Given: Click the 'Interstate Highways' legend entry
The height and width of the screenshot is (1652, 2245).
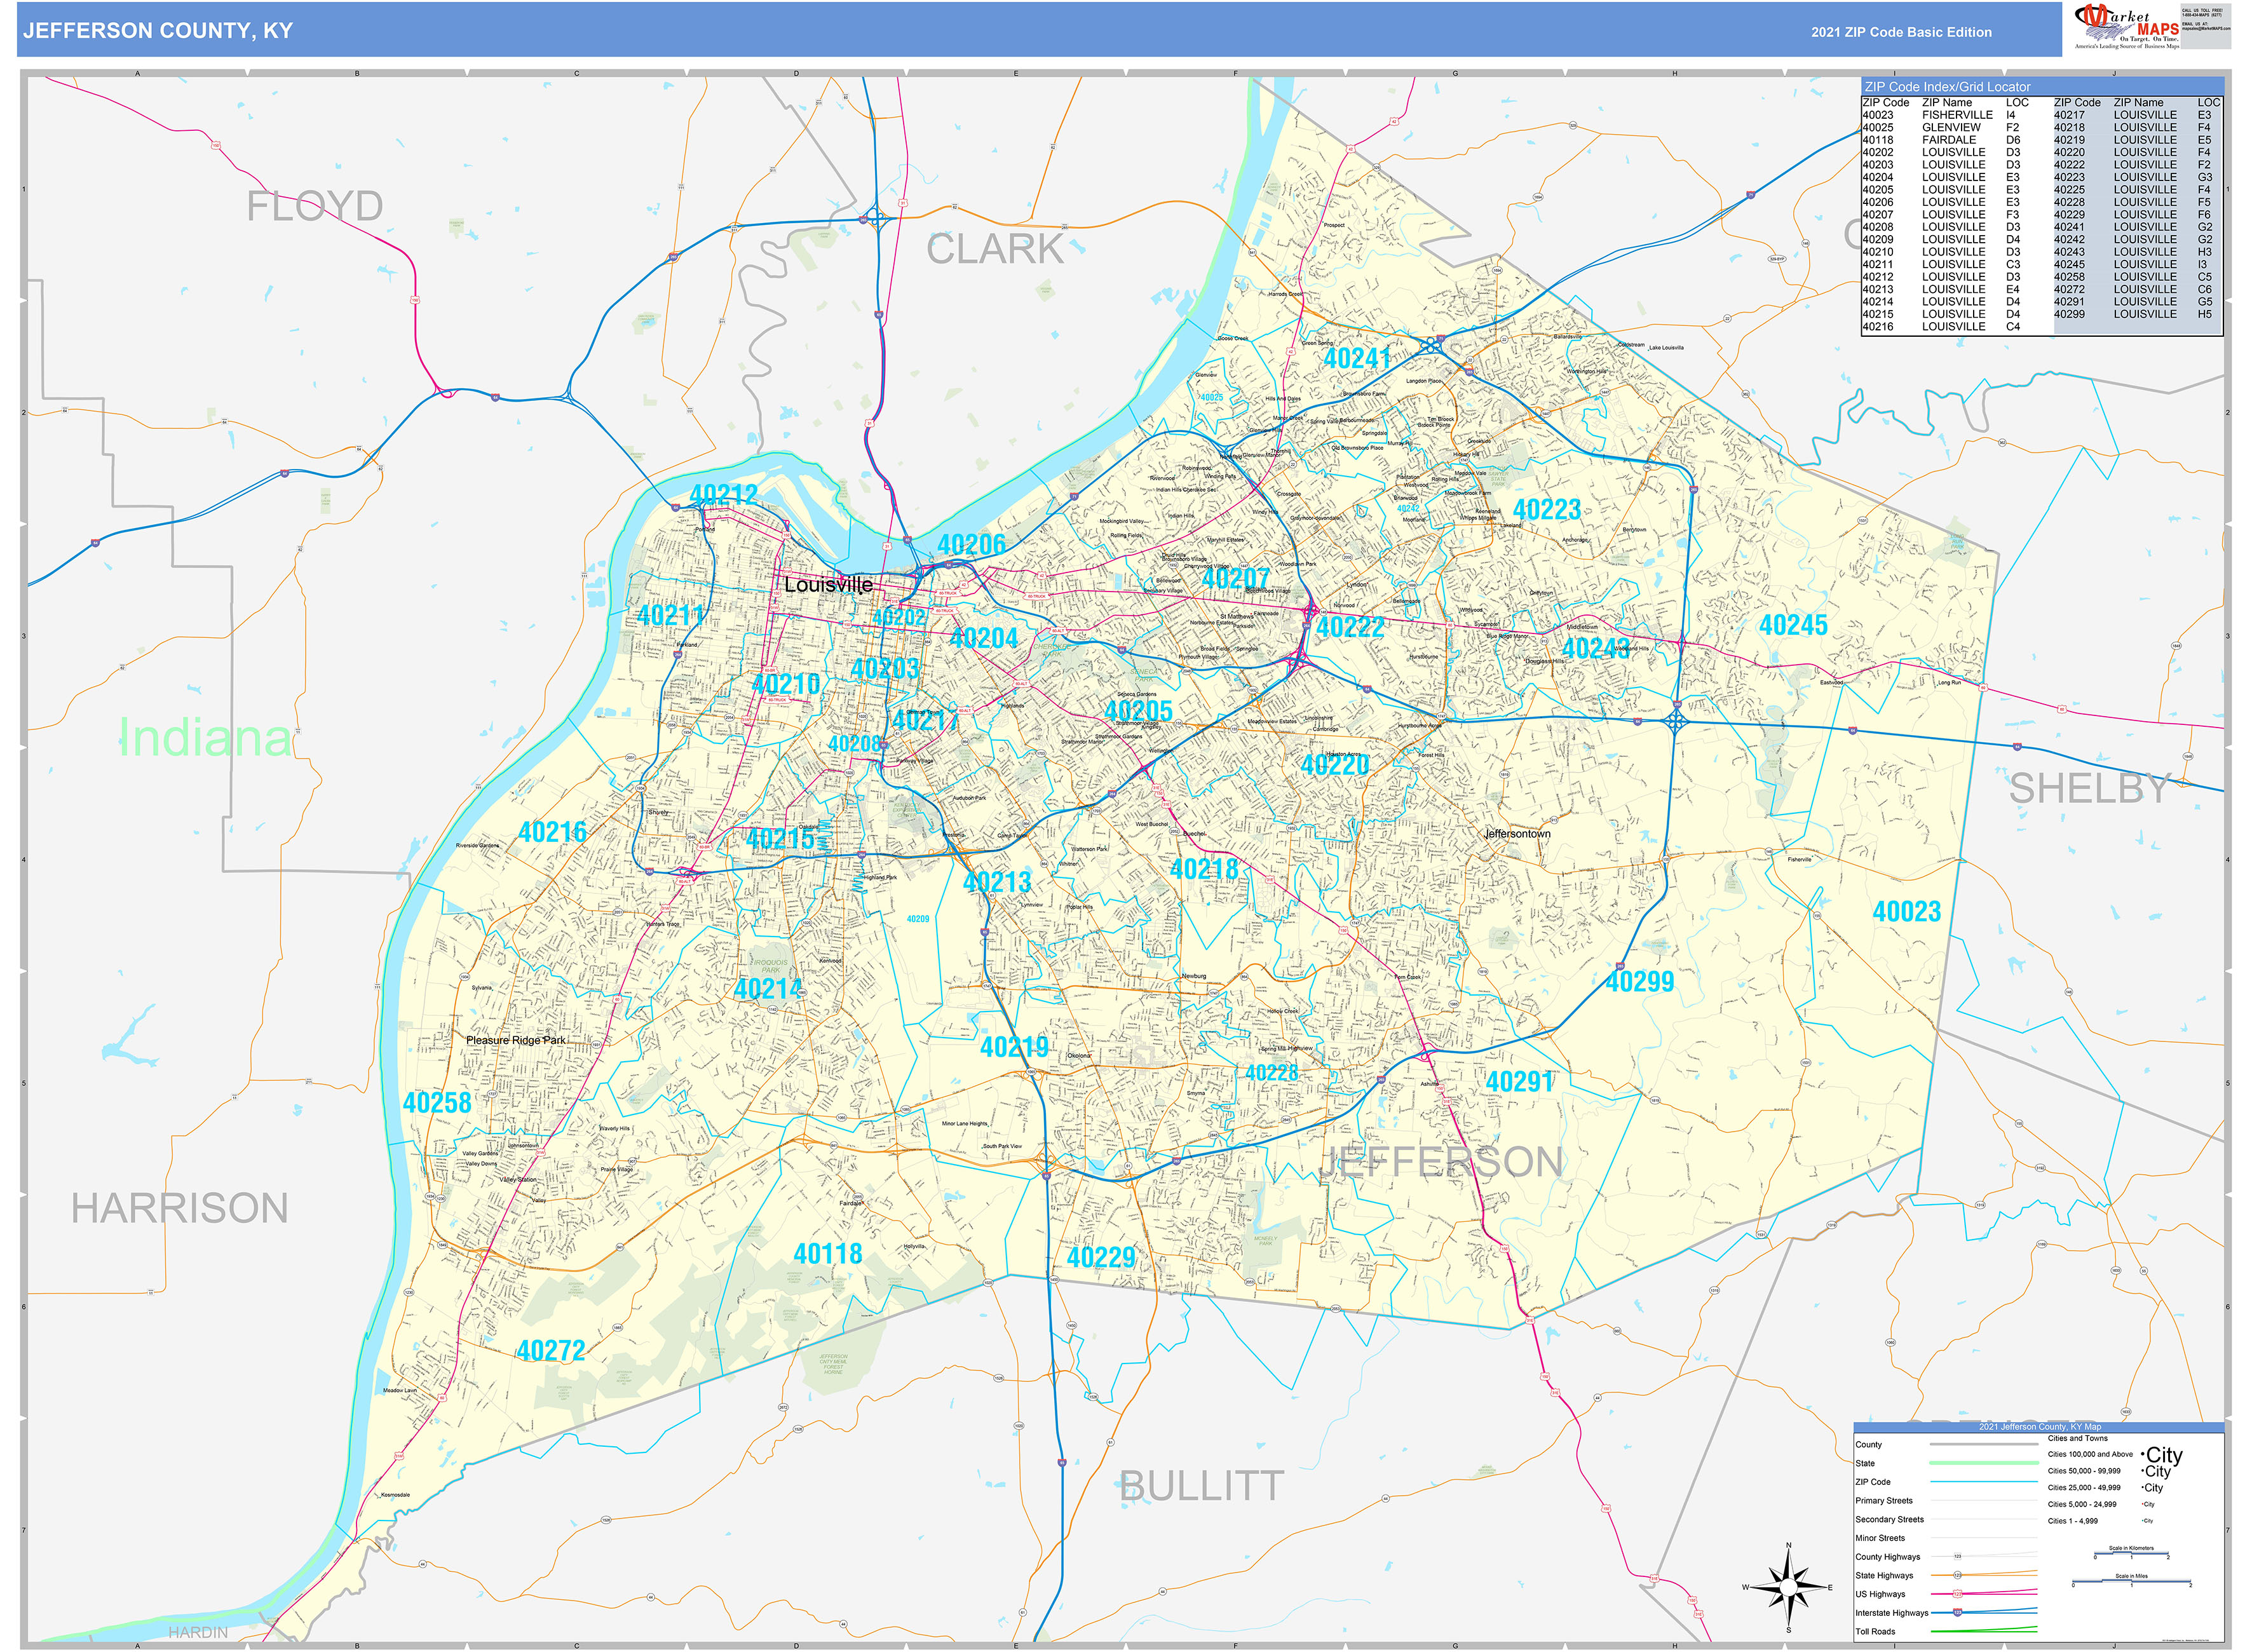Looking at the screenshot, I should pos(1891,1612).
